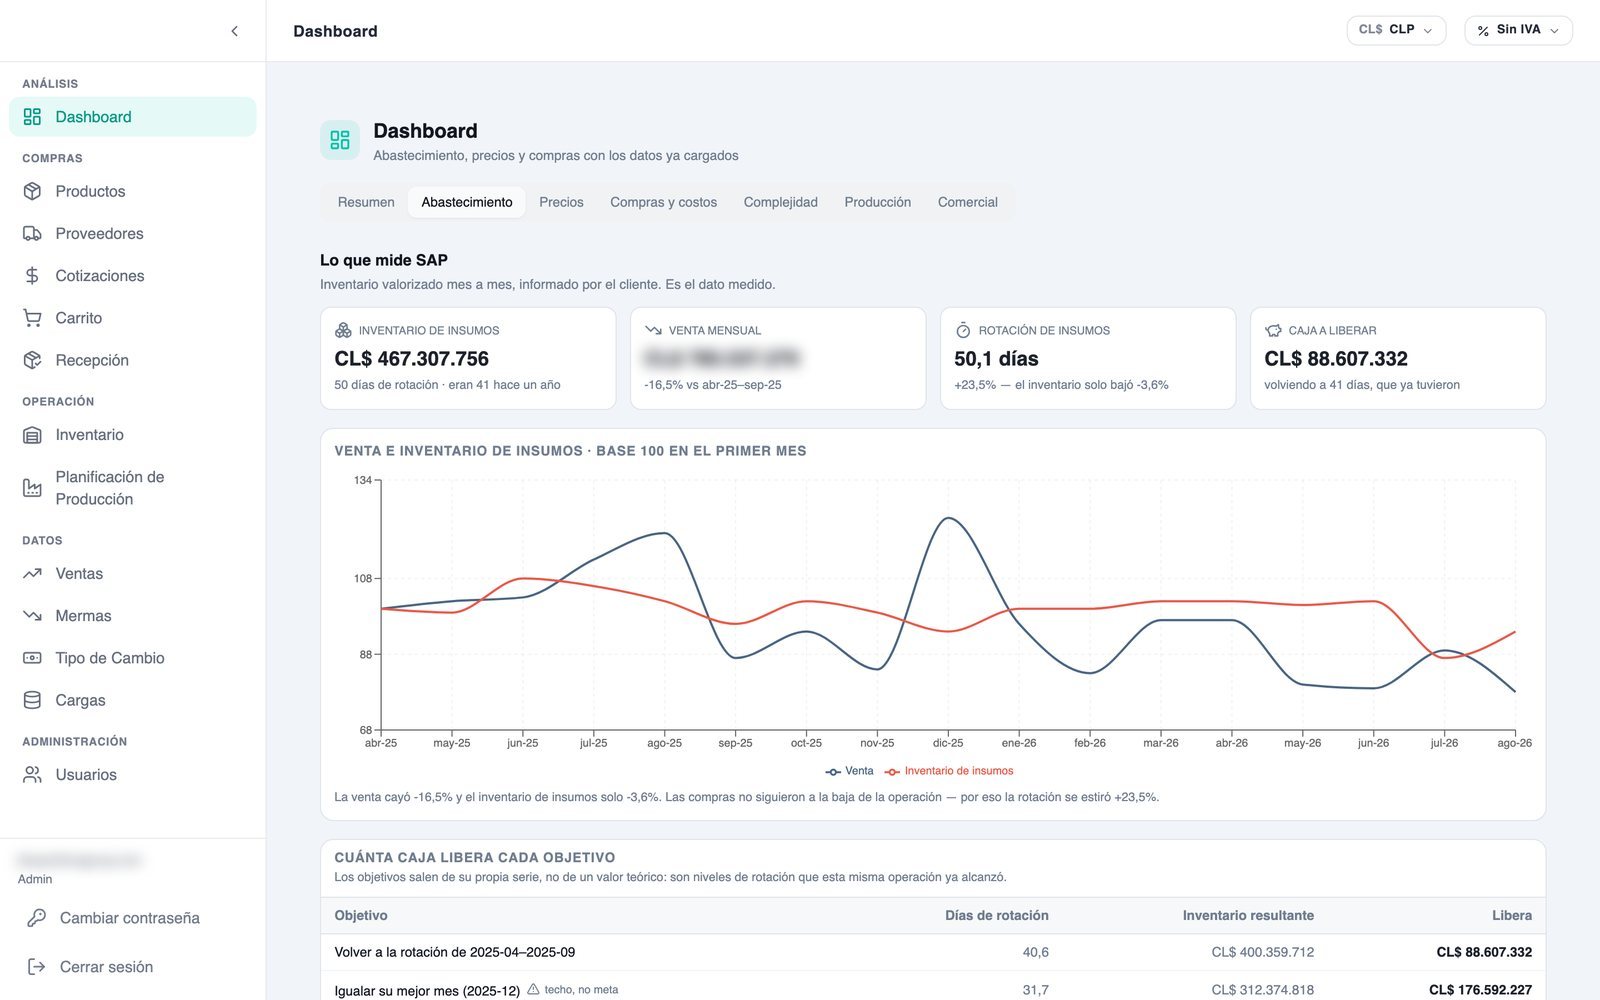
Task: Click the Inventario warehouse icon
Action: [32, 435]
